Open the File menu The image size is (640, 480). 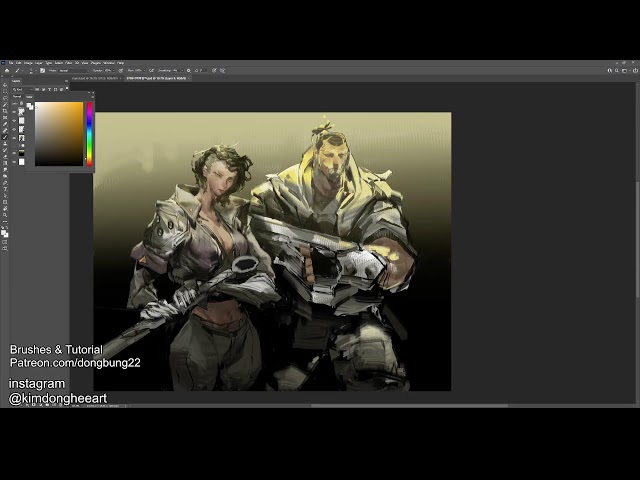pos(11,63)
